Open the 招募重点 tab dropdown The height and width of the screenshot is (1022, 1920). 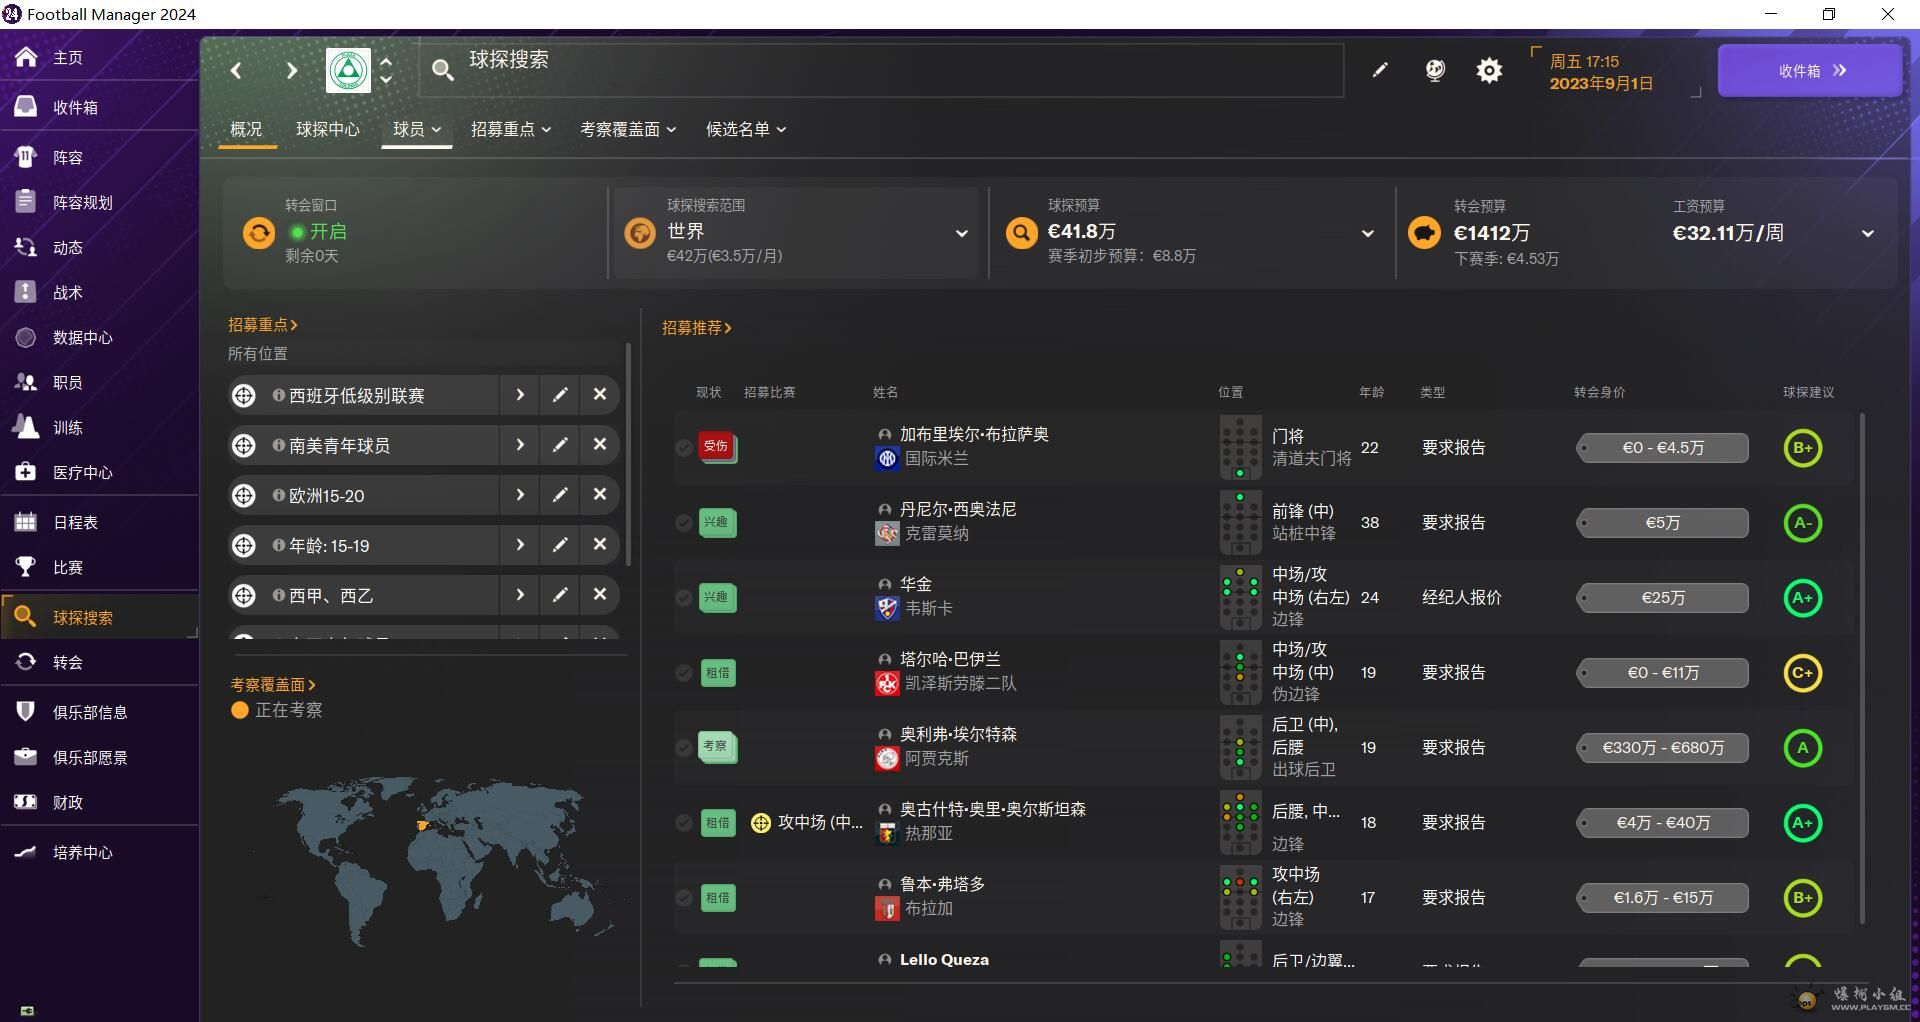[x=511, y=129]
